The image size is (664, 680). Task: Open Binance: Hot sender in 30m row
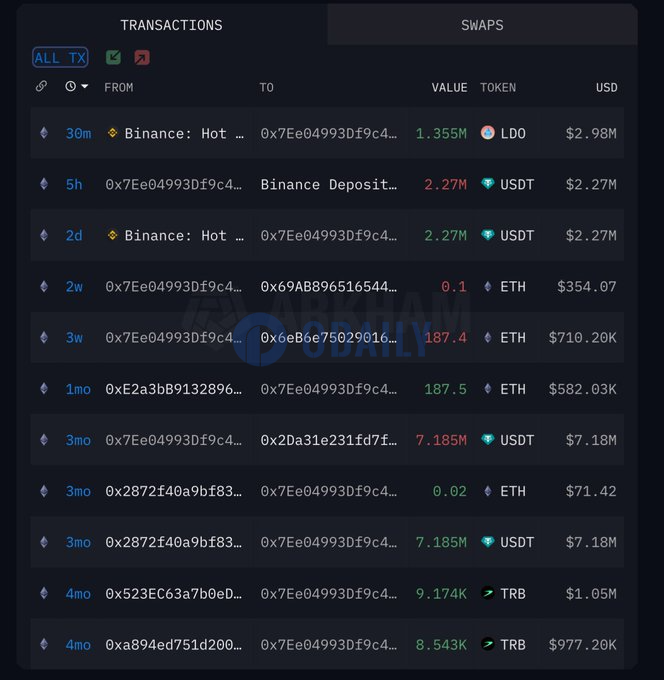tap(184, 133)
